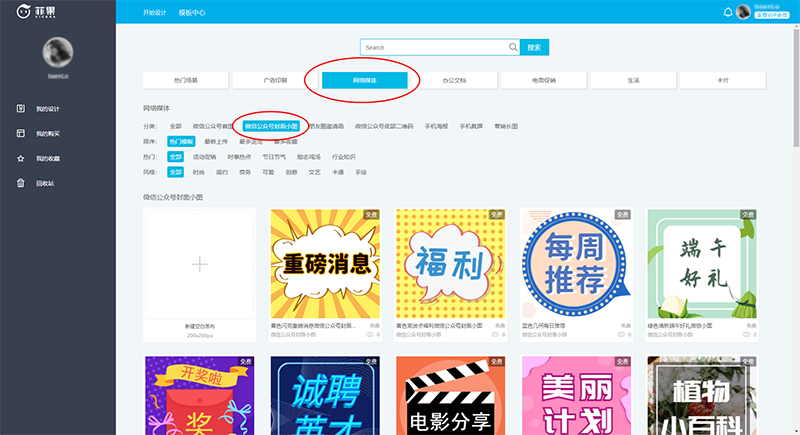800x435 pixels.
Task: Select 微信公众号首图 classification filter
Action: tap(212, 126)
